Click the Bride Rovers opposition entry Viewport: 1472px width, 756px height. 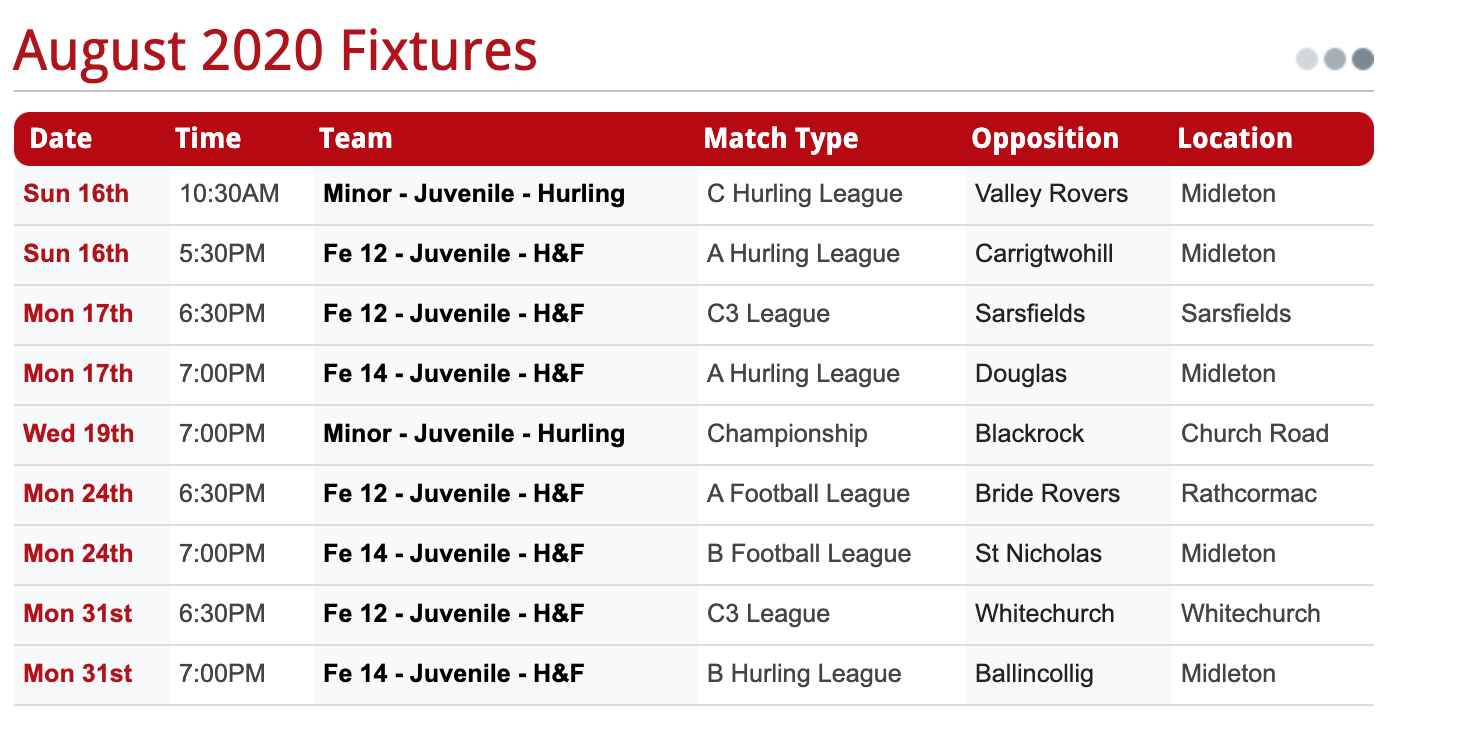[x=1048, y=494]
